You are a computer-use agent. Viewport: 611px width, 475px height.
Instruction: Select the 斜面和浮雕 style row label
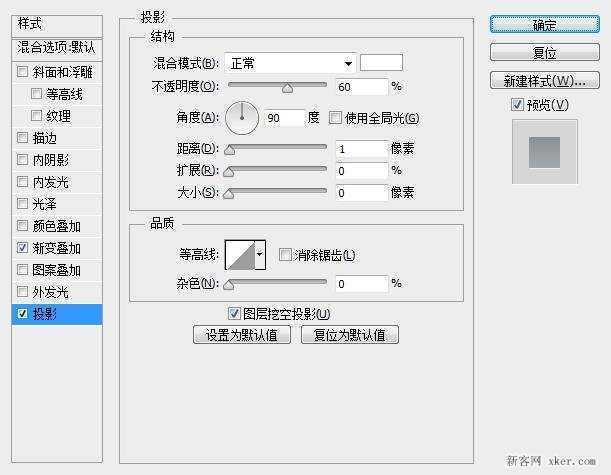click(62, 72)
